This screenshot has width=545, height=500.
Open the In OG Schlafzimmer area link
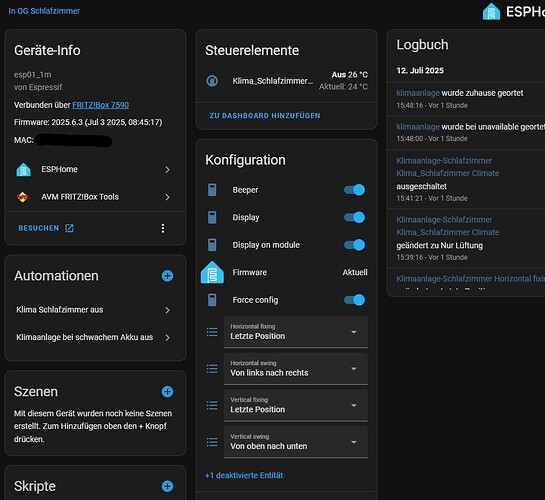(x=44, y=11)
